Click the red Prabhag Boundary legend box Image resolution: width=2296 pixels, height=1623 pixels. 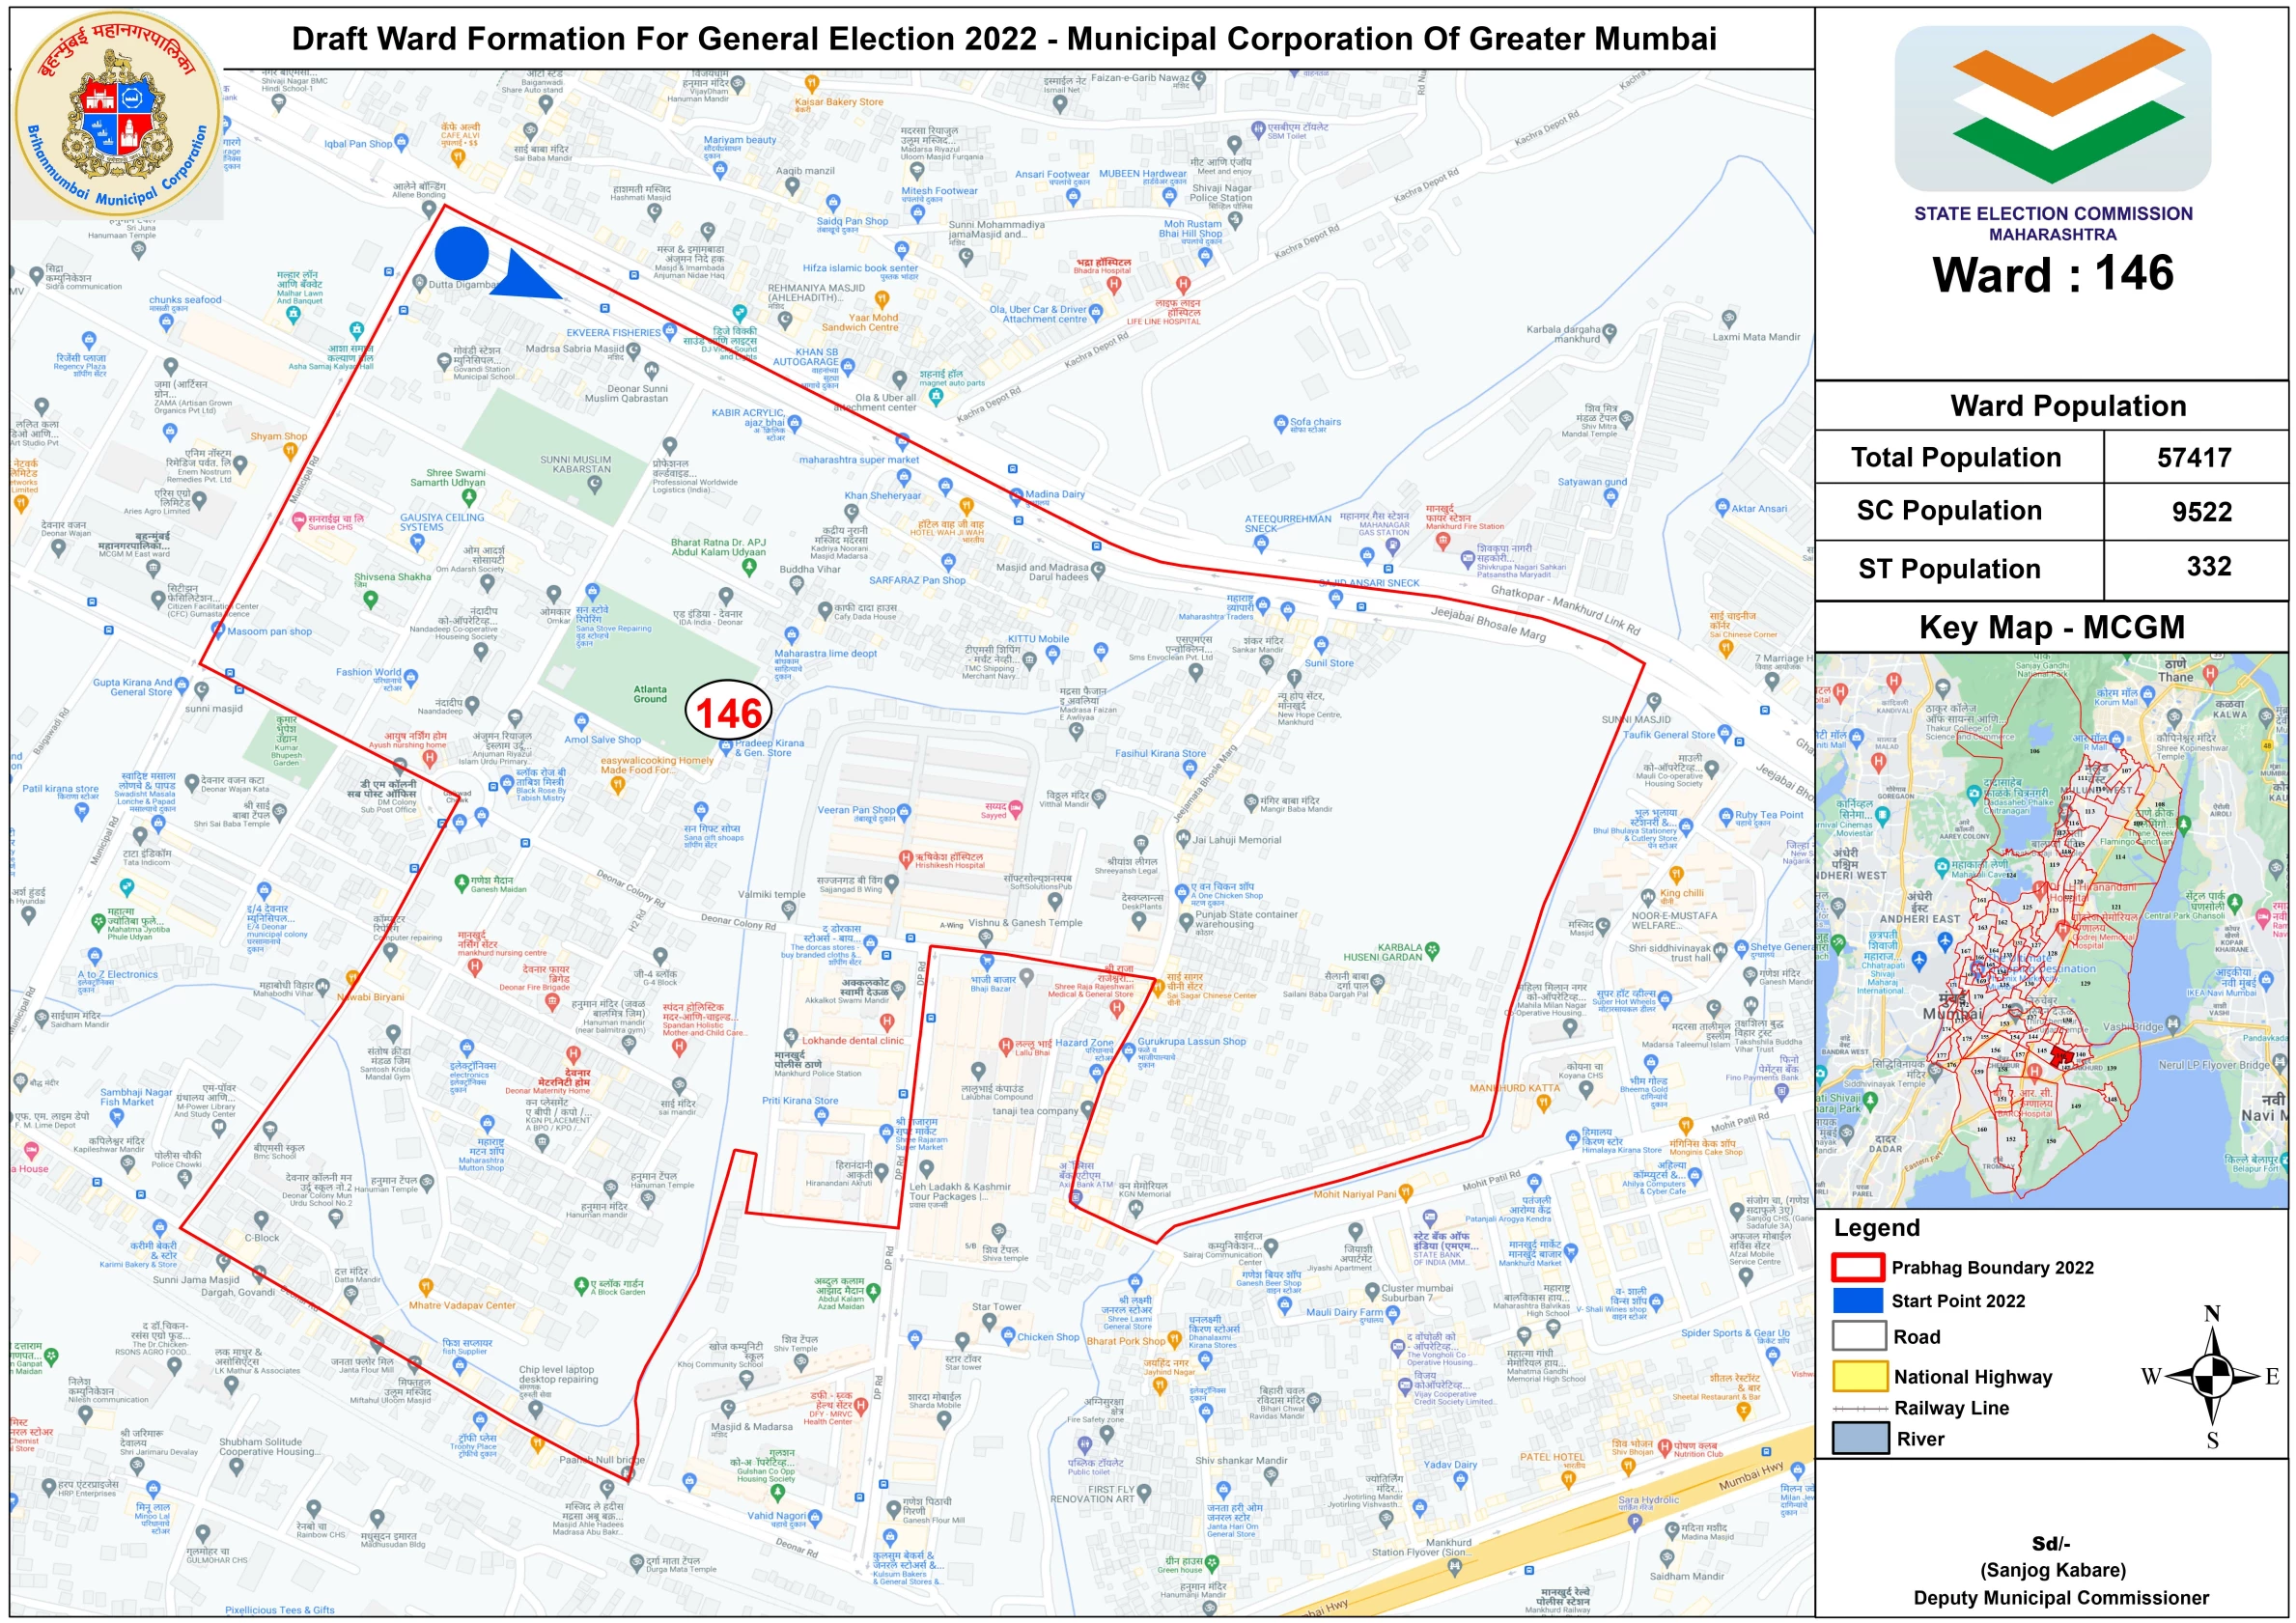coord(1858,1267)
